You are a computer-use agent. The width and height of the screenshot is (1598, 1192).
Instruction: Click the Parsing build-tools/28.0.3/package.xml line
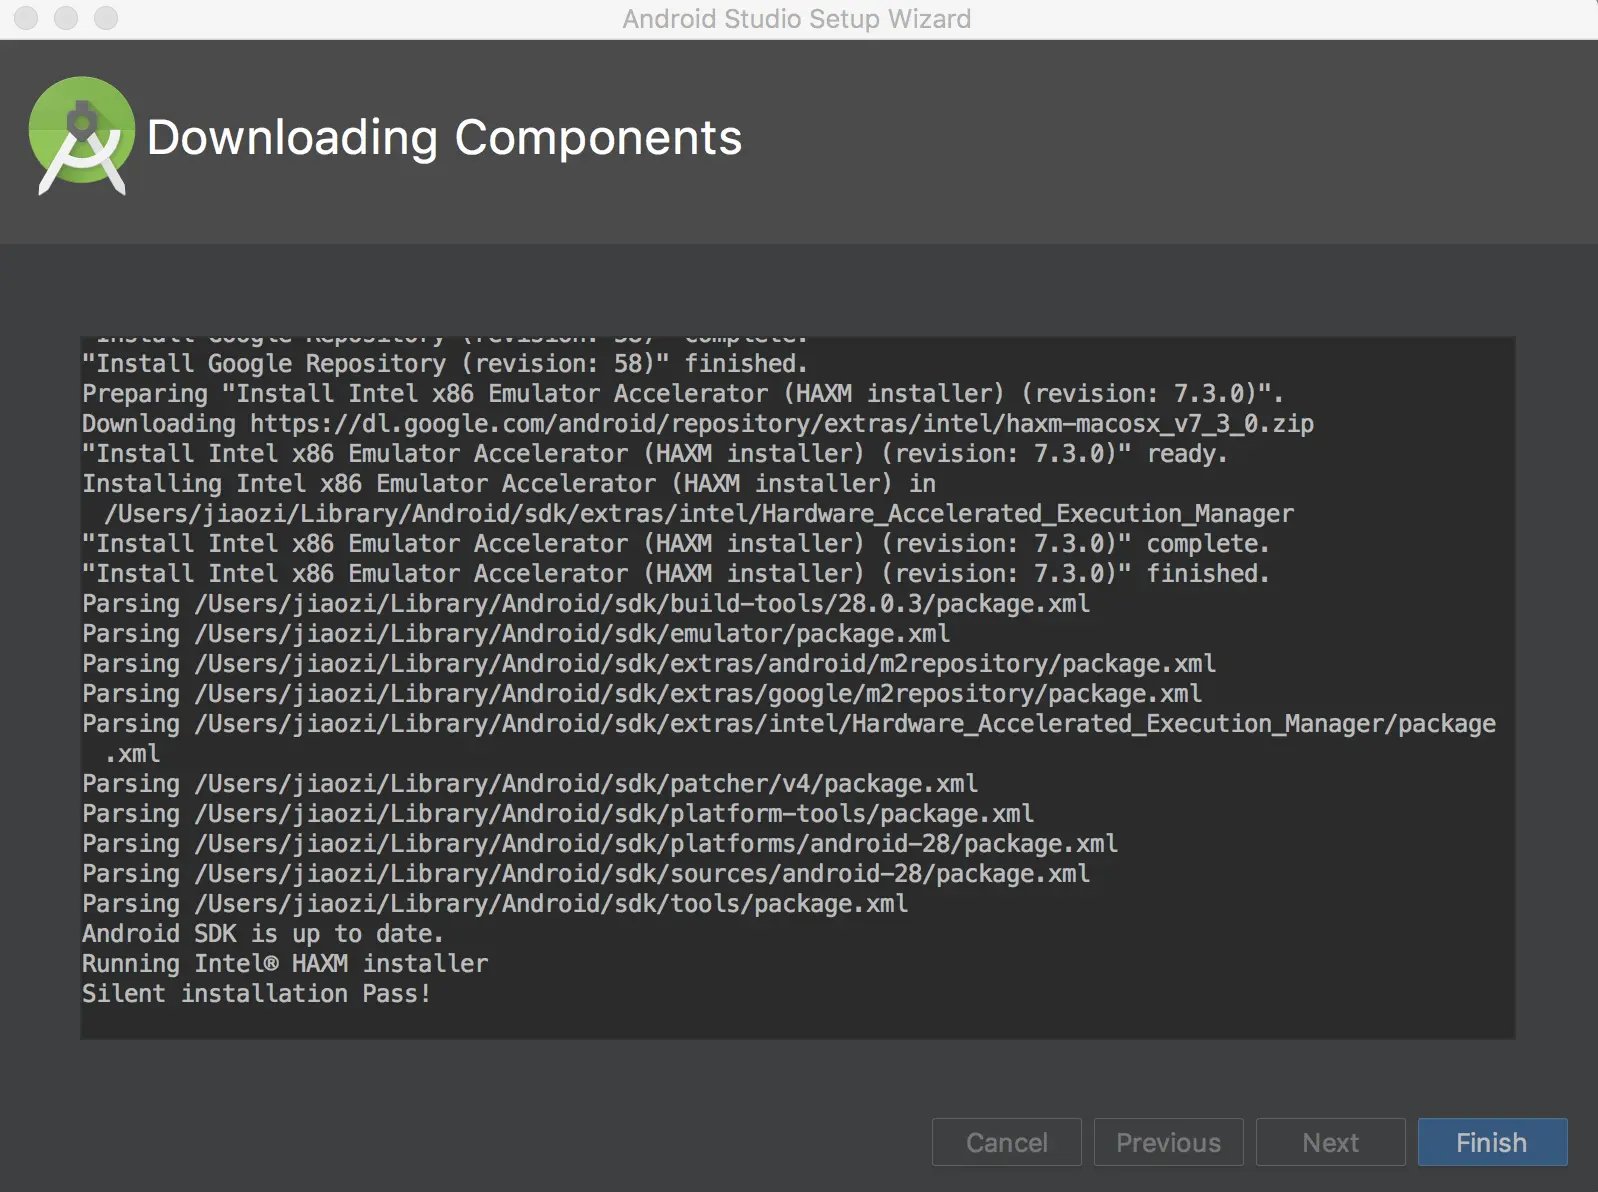[x=586, y=603]
